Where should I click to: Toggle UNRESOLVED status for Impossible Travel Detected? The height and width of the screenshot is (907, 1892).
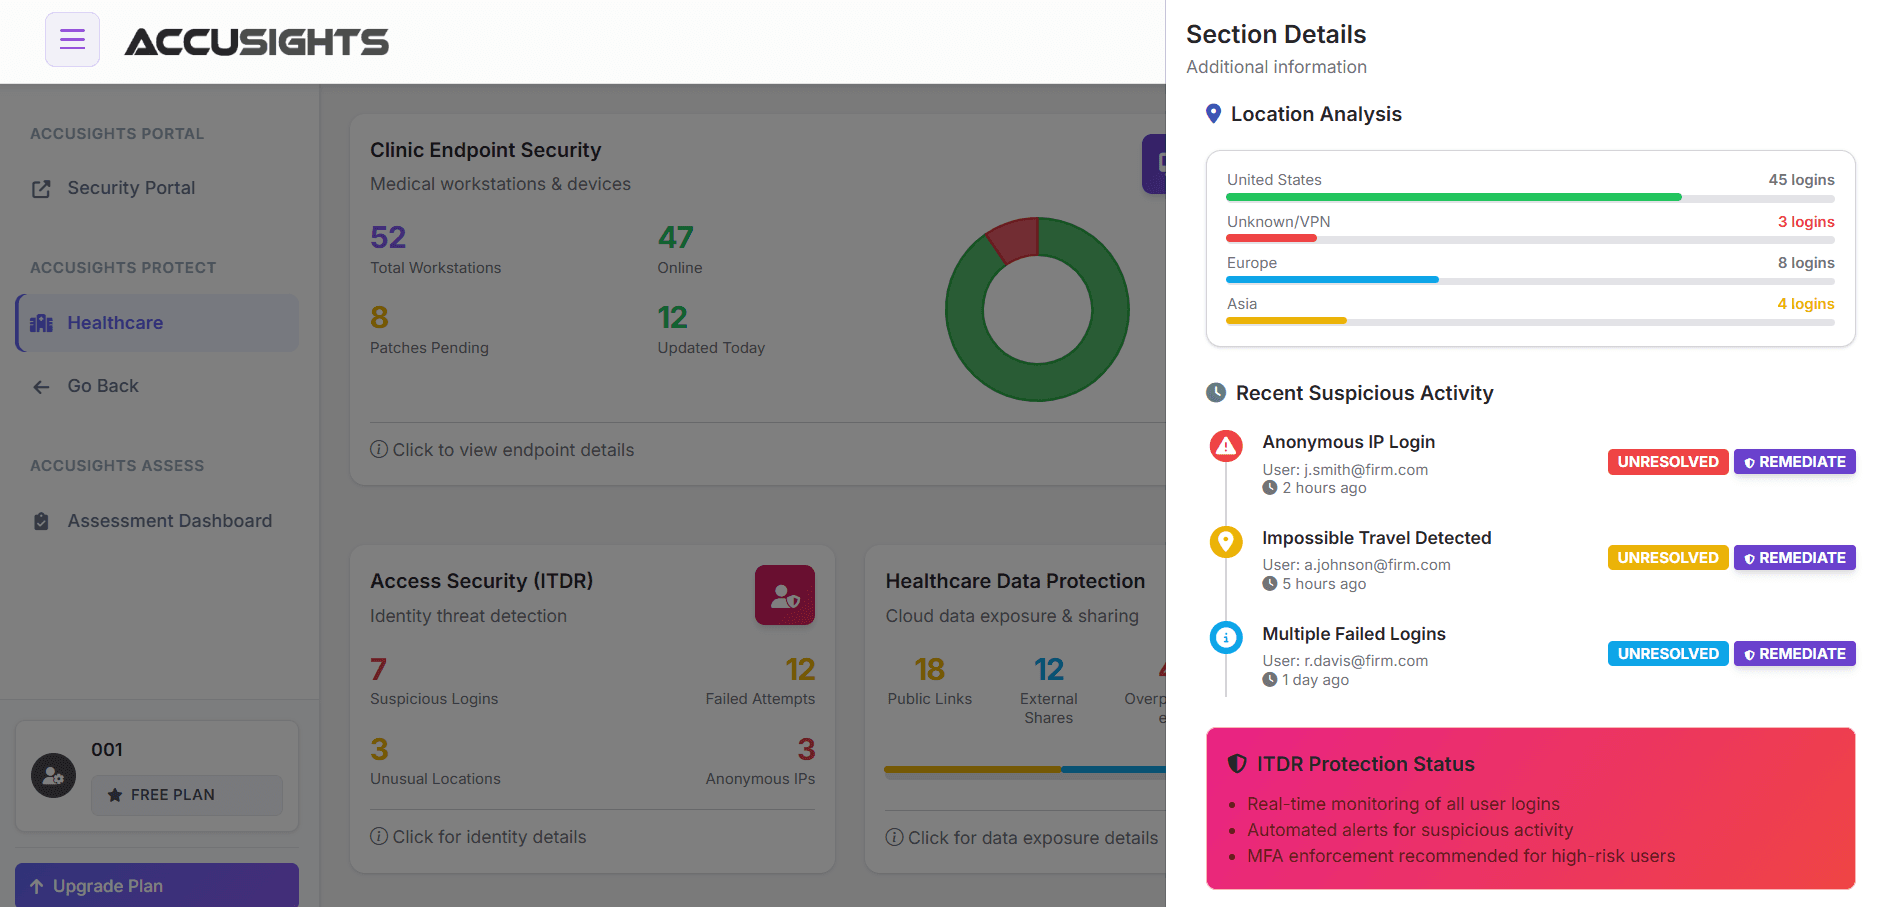pos(1667,557)
